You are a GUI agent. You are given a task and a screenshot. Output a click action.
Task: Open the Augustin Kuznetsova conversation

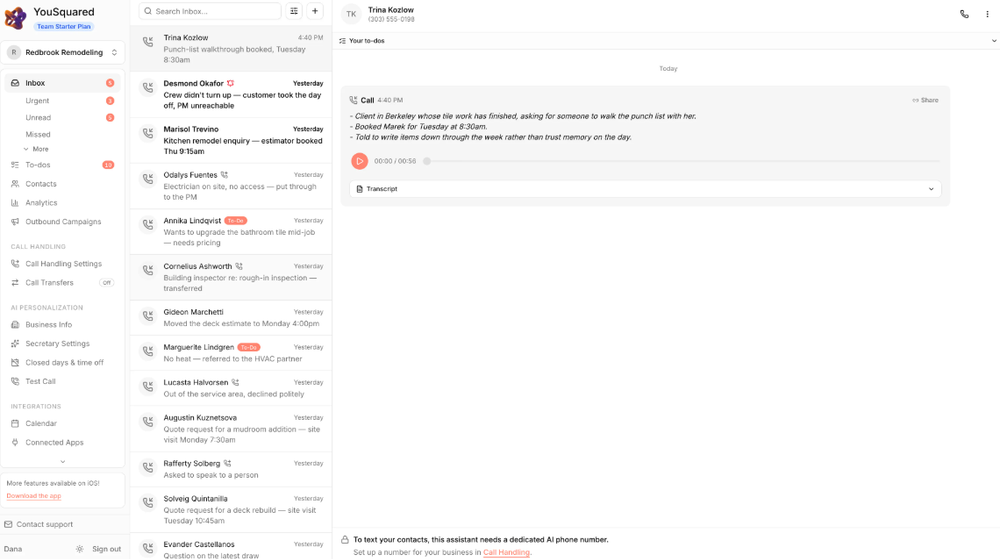231,428
